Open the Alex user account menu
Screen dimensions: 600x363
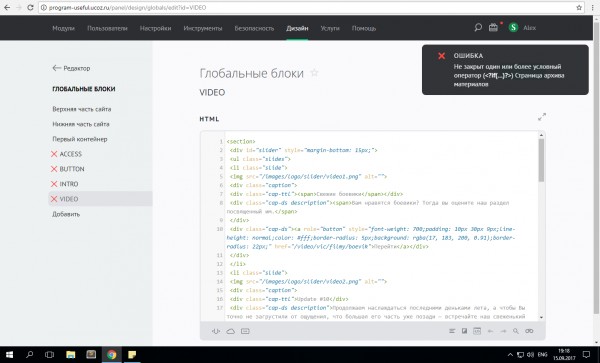(x=530, y=28)
